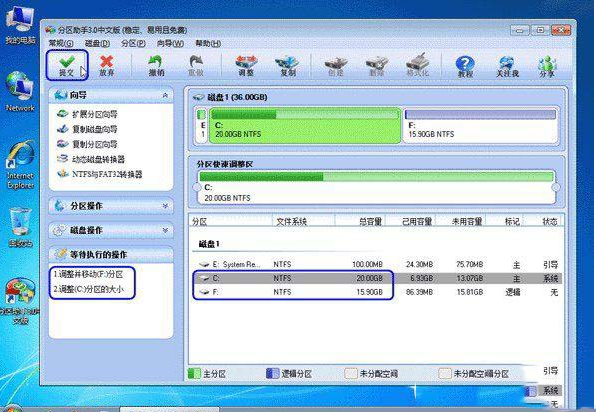
Task: Expand the 磁盘操作 panel
Action: point(111,230)
